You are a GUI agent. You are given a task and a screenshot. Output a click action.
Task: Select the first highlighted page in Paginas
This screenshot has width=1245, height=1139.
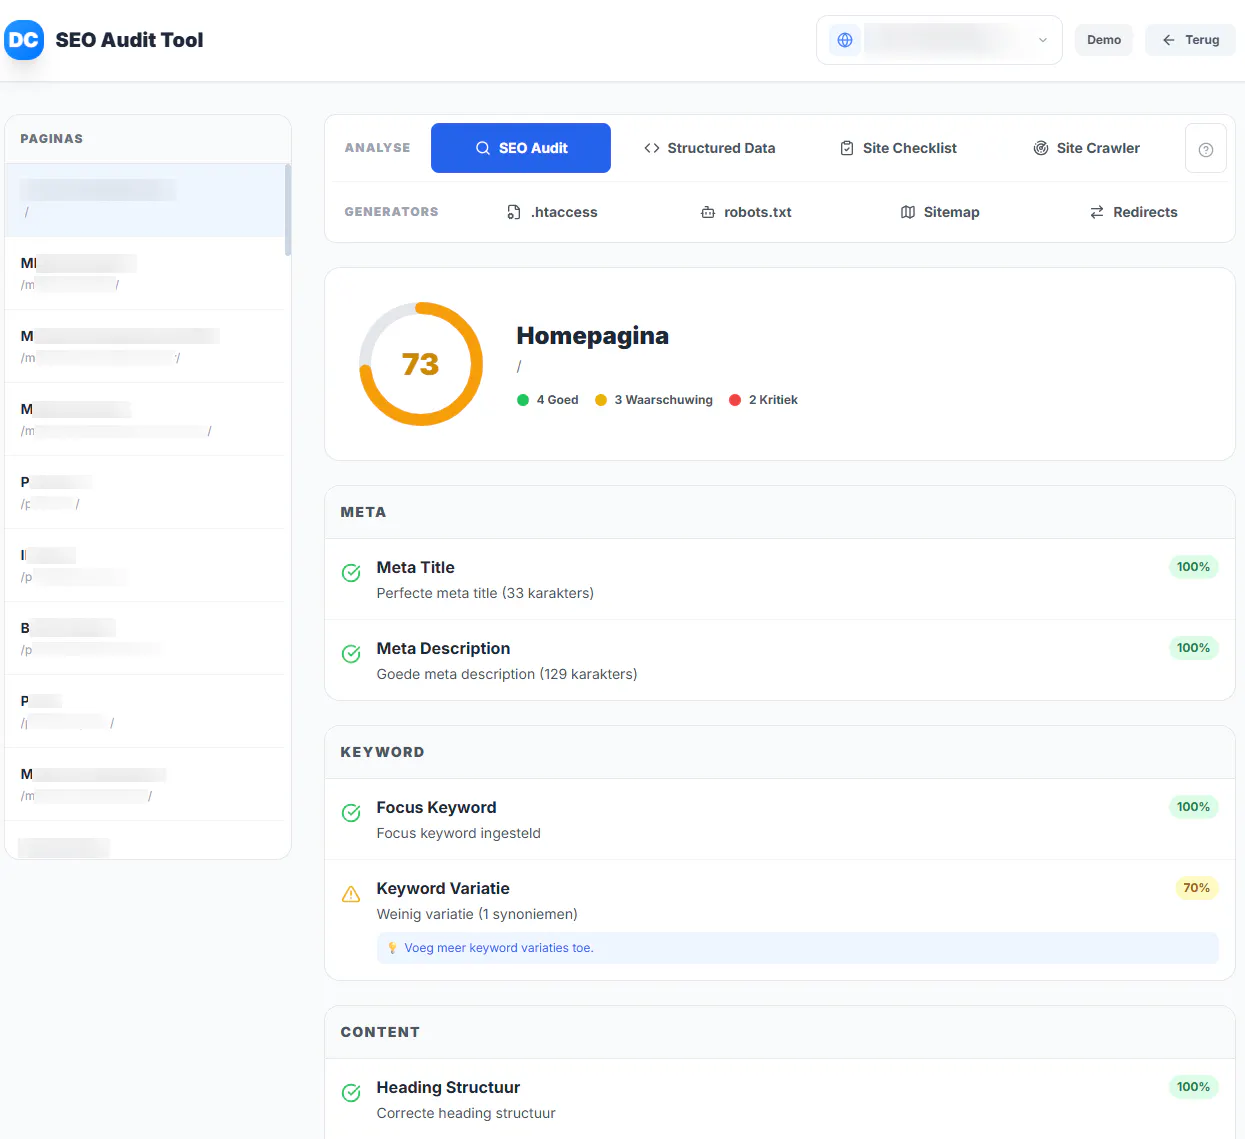[145, 200]
